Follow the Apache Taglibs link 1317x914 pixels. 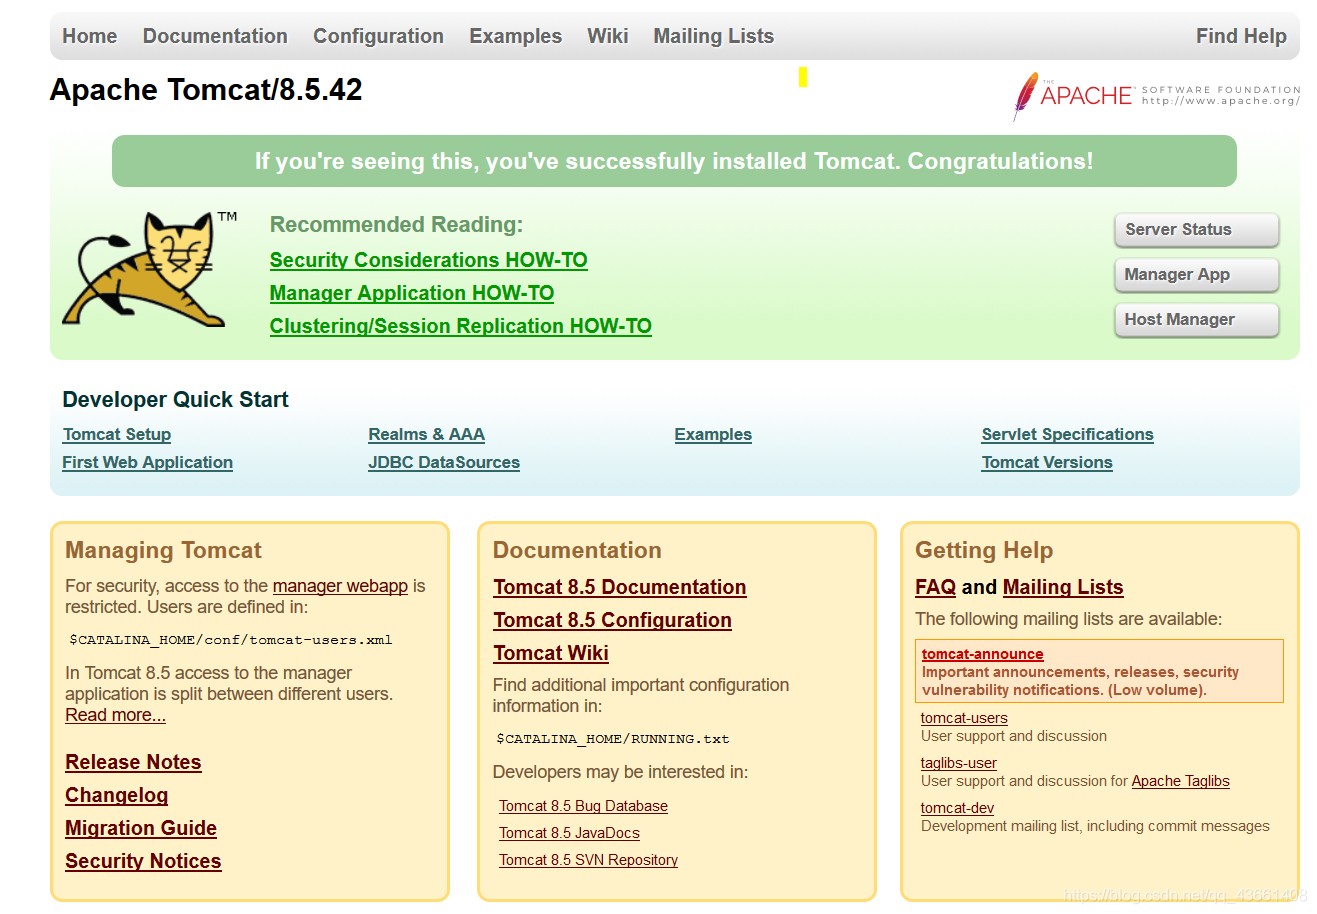[x=1181, y=781]
